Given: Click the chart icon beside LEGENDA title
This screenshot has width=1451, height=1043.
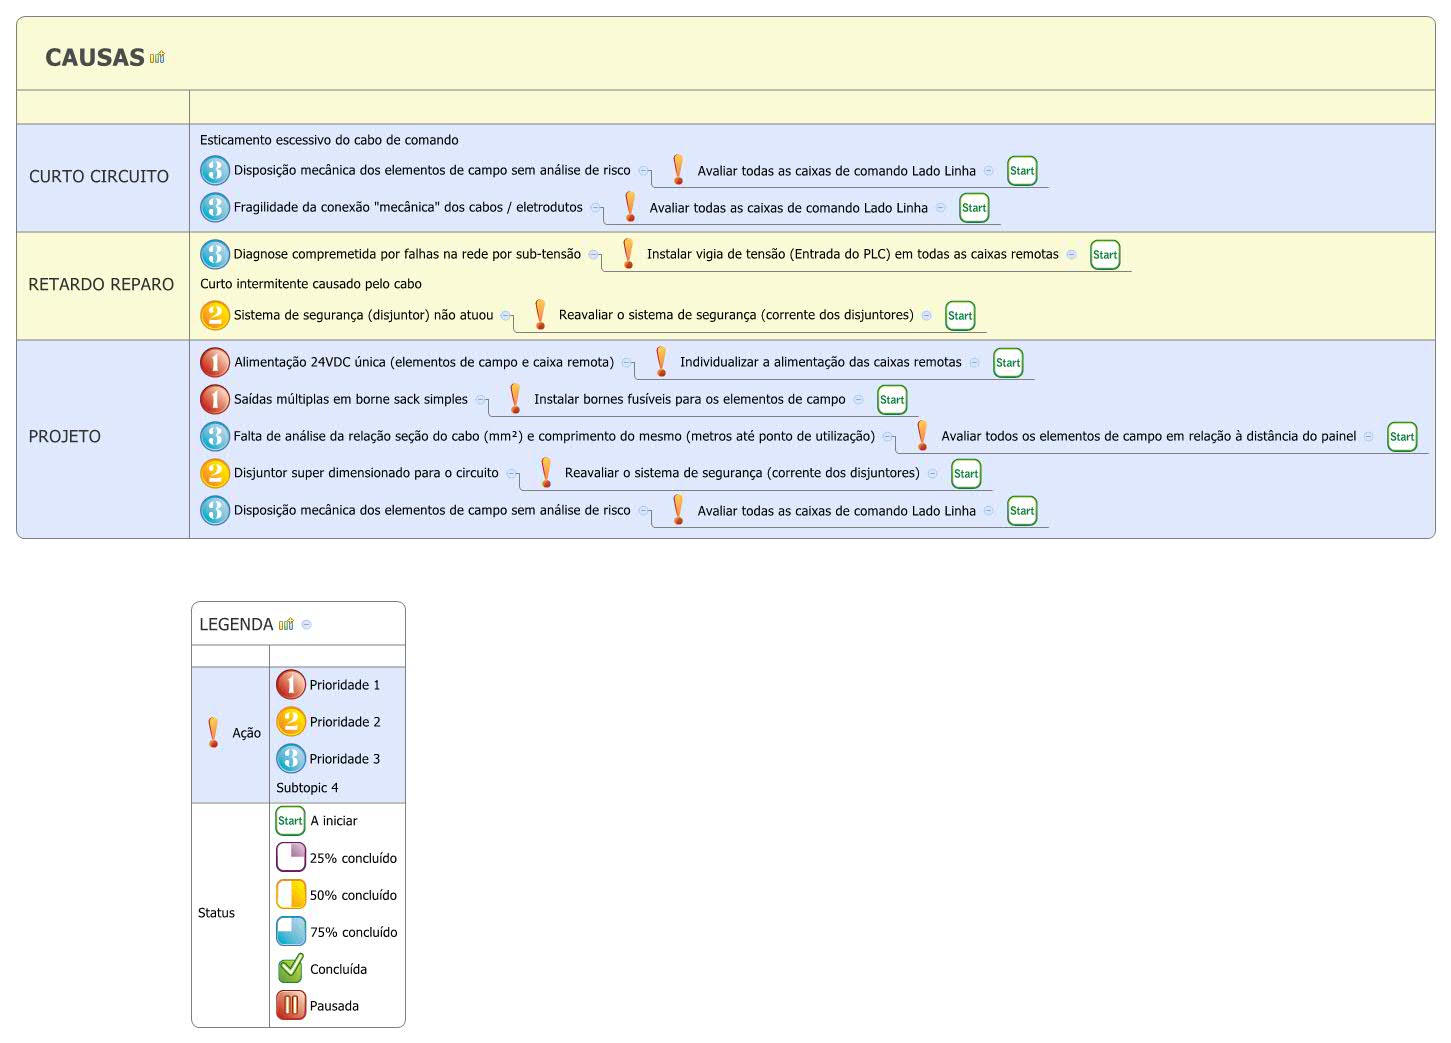Looking at the screenshot, I should pos(286,624).
